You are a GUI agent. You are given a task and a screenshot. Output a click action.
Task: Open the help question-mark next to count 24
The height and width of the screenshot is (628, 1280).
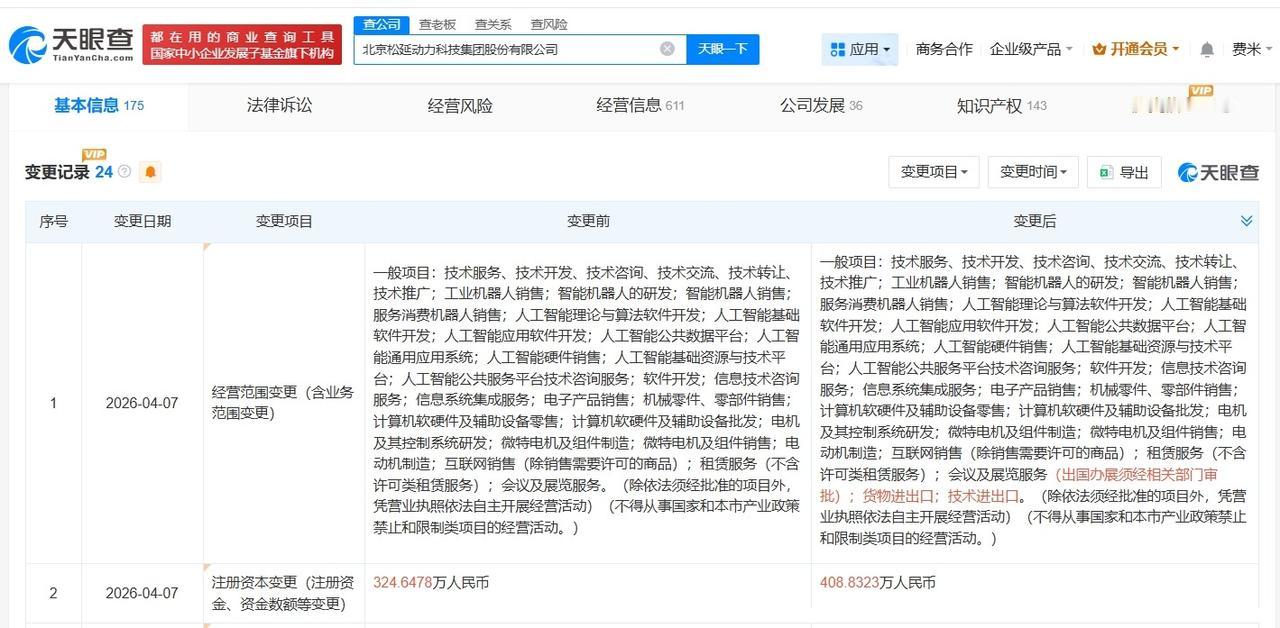(x=124, y=171)
